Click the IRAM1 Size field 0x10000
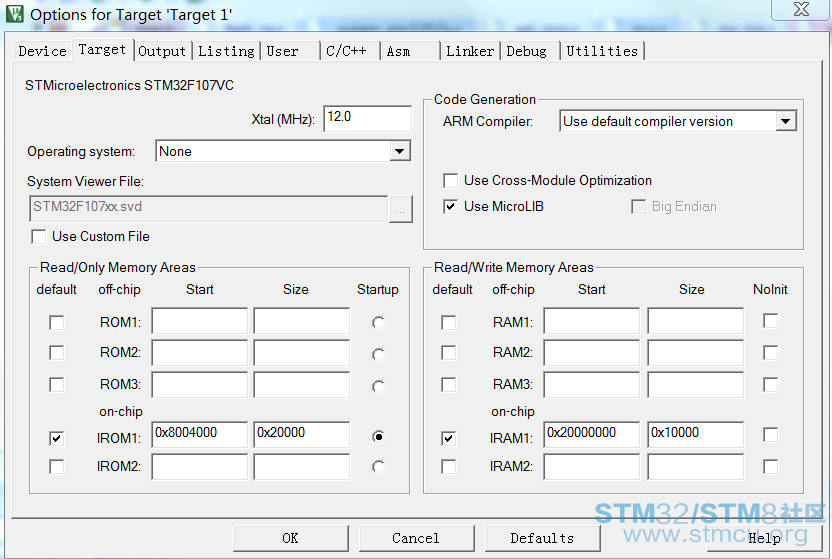 tap(696, 434)
